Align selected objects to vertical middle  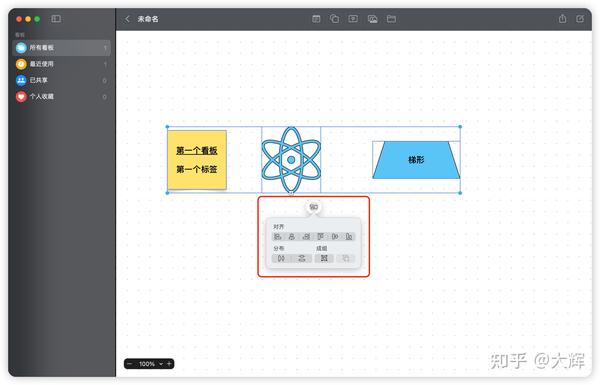coord(335,237)
